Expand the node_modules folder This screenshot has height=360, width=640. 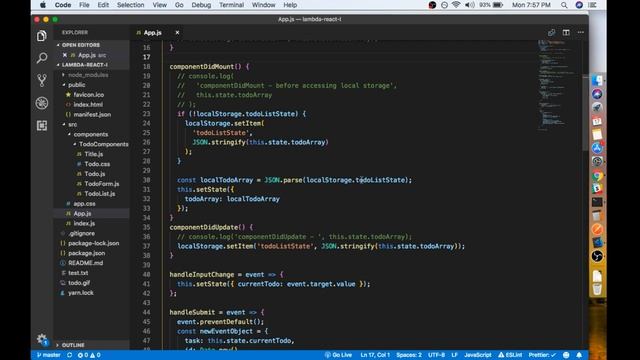point(88,75)
